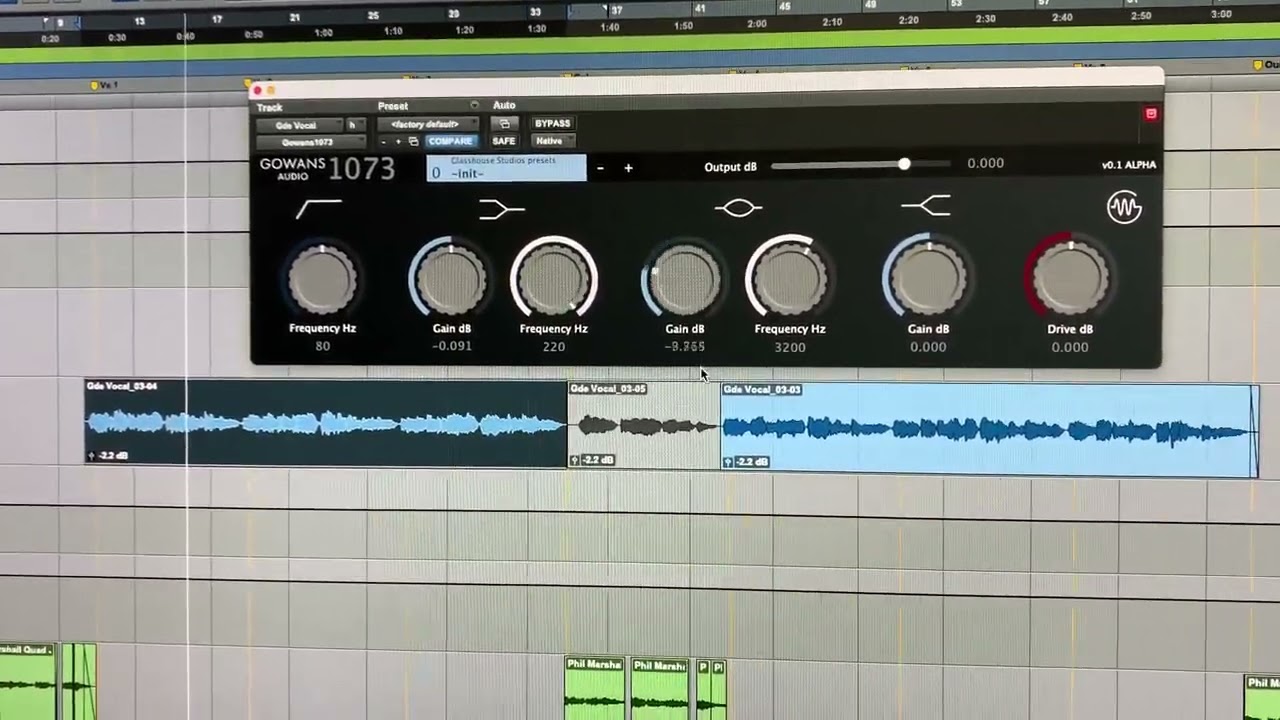Click the v0.1 ALPHA version text
Screen dimensions: 1280x720
click(x=1128, y=165)
